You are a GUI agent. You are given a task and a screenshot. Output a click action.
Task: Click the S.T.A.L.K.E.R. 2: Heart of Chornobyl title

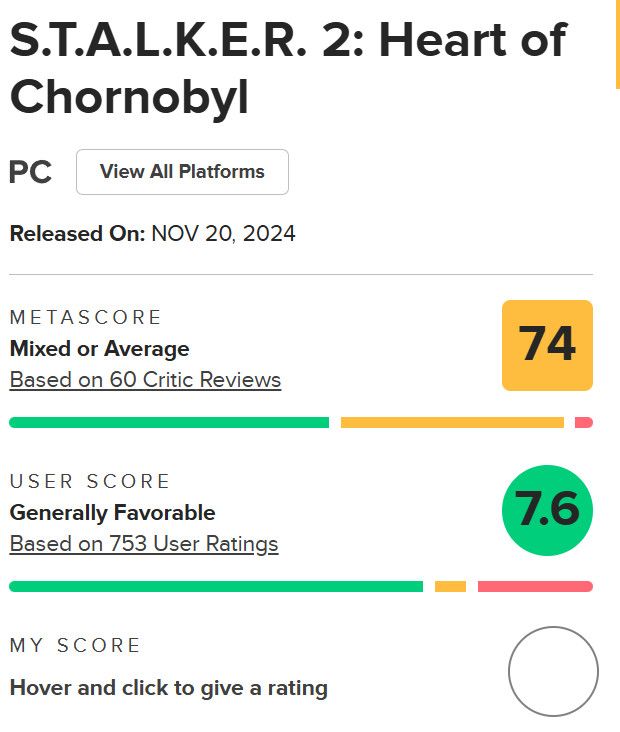click(x=287, y=68)
